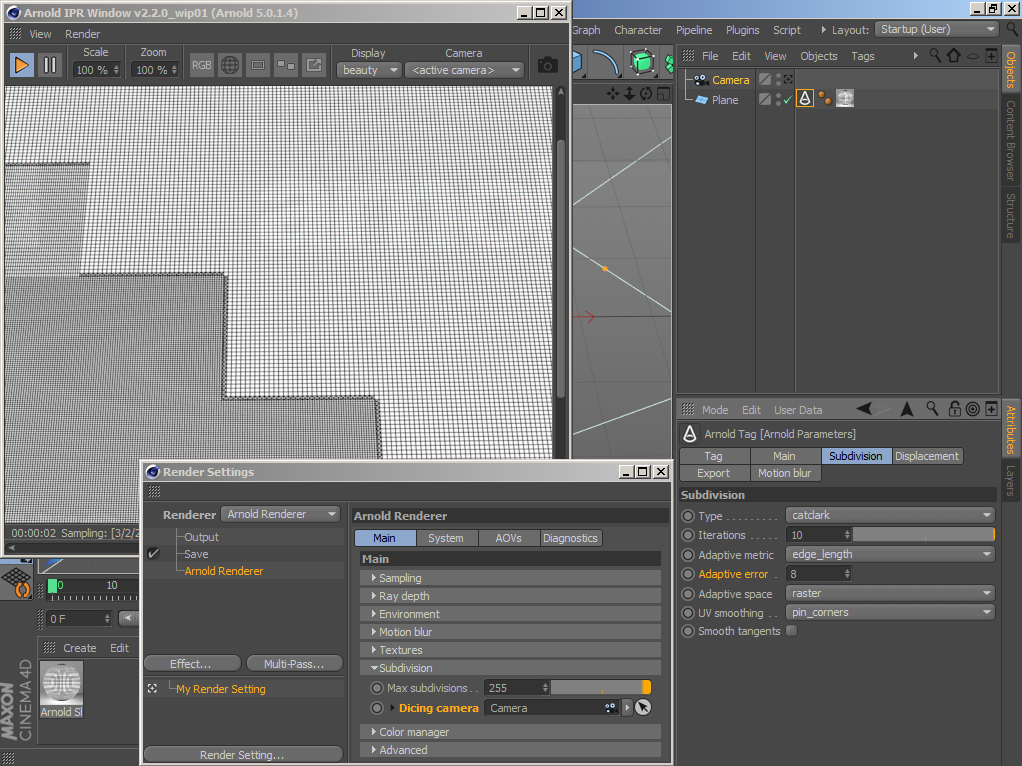Click the Max subdivisions slider bar
This screenshot has width=1022, height=766.
(x=600, y=688)
